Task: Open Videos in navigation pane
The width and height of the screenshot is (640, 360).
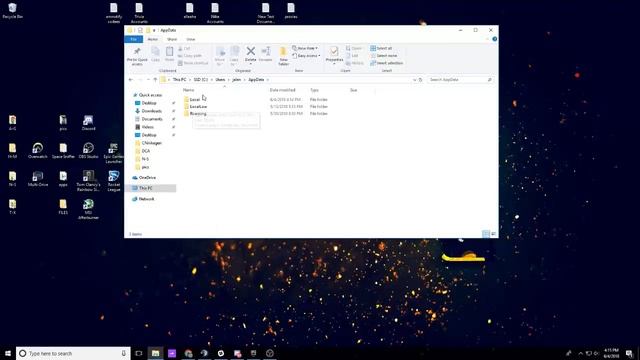Action: 147,127
